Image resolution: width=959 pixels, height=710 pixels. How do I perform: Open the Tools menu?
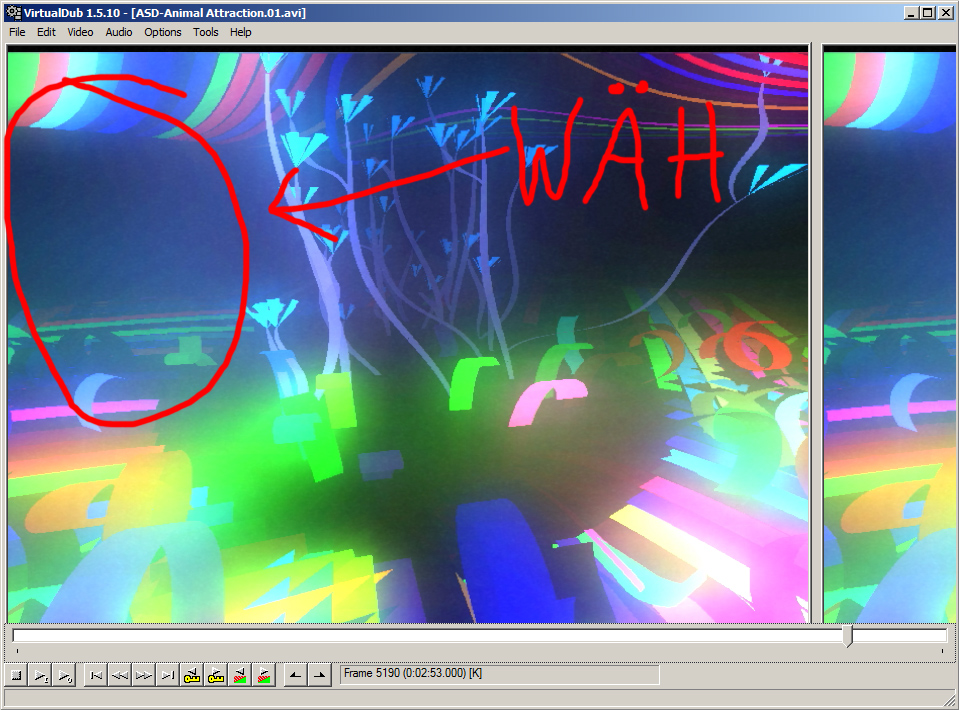[x=206, y=32]
